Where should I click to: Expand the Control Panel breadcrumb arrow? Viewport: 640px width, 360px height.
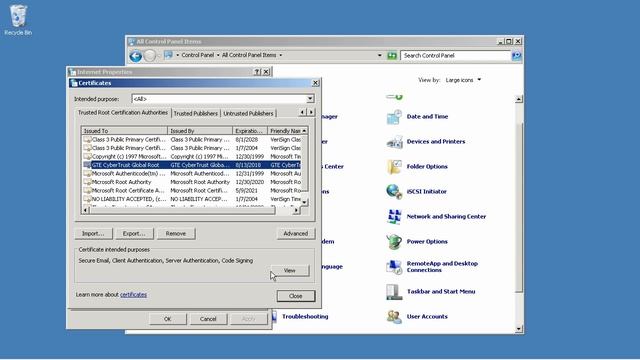218,55
